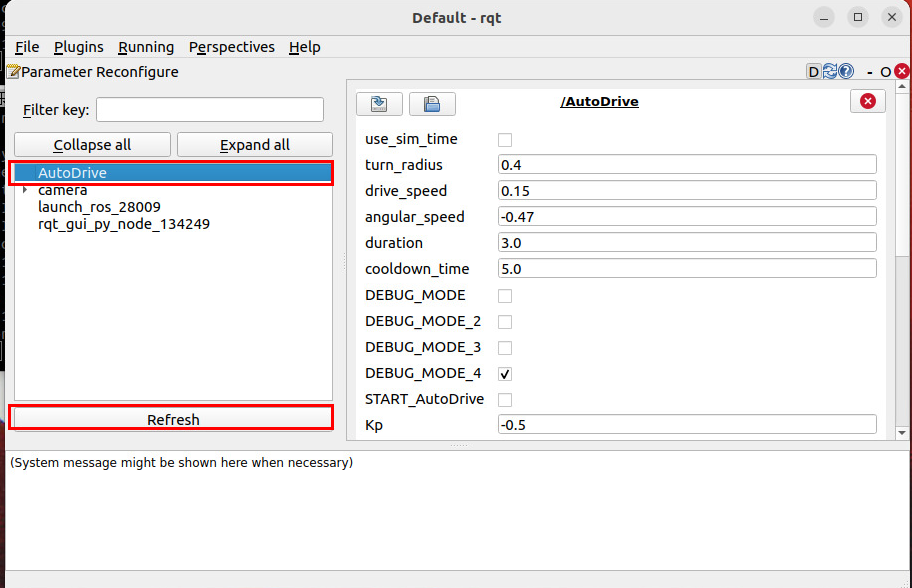Expand the camera tree node
The image size is (912, 588).
click(x=24, y=190)
